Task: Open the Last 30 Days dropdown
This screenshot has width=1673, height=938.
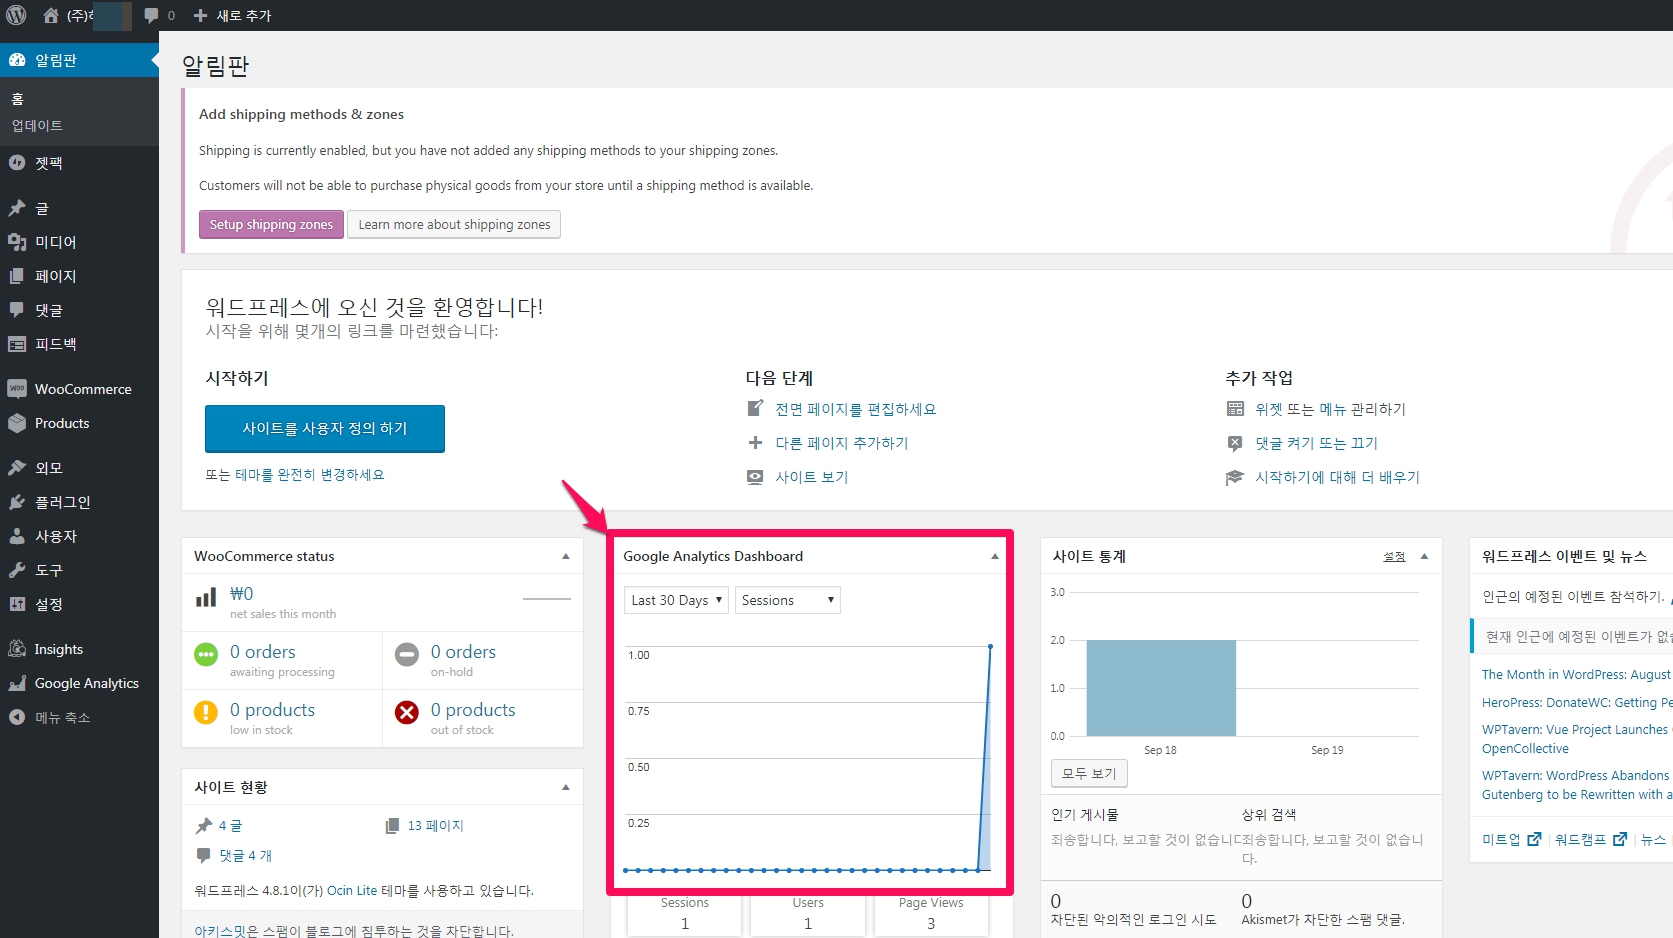Action: (676, 600)
